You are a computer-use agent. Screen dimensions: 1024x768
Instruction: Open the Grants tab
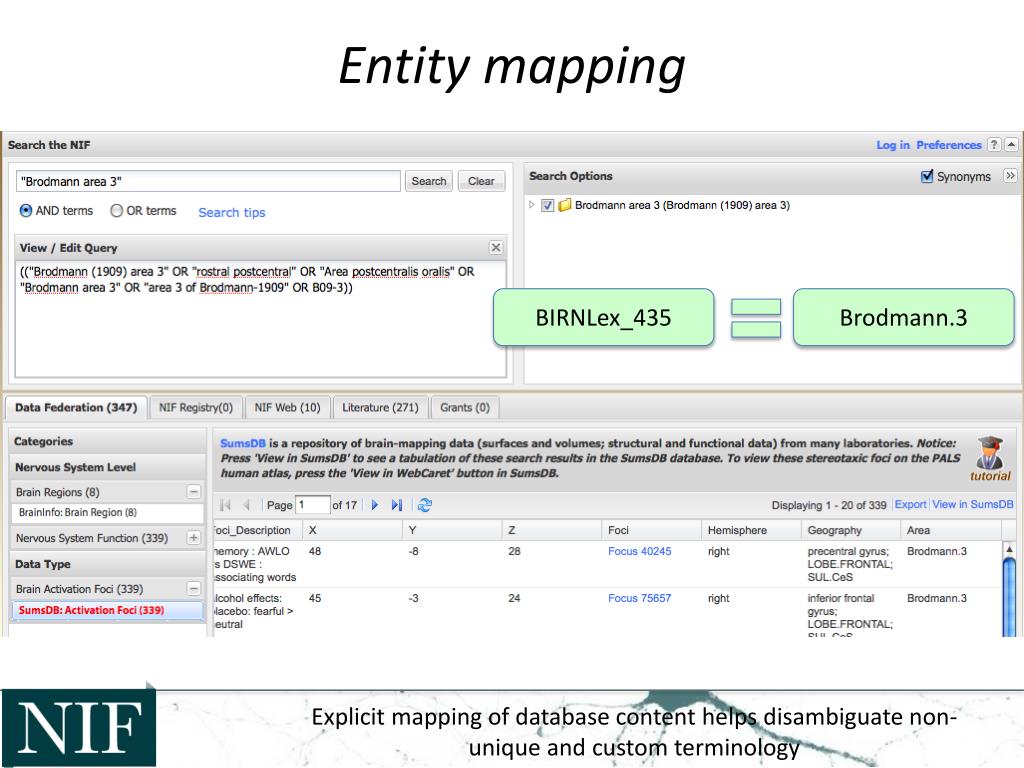pos(464,408)
